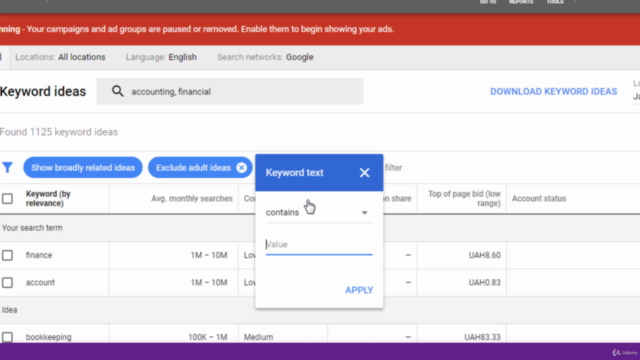
Task: Change Language: English setting
Action: click(x=161, y=57)
